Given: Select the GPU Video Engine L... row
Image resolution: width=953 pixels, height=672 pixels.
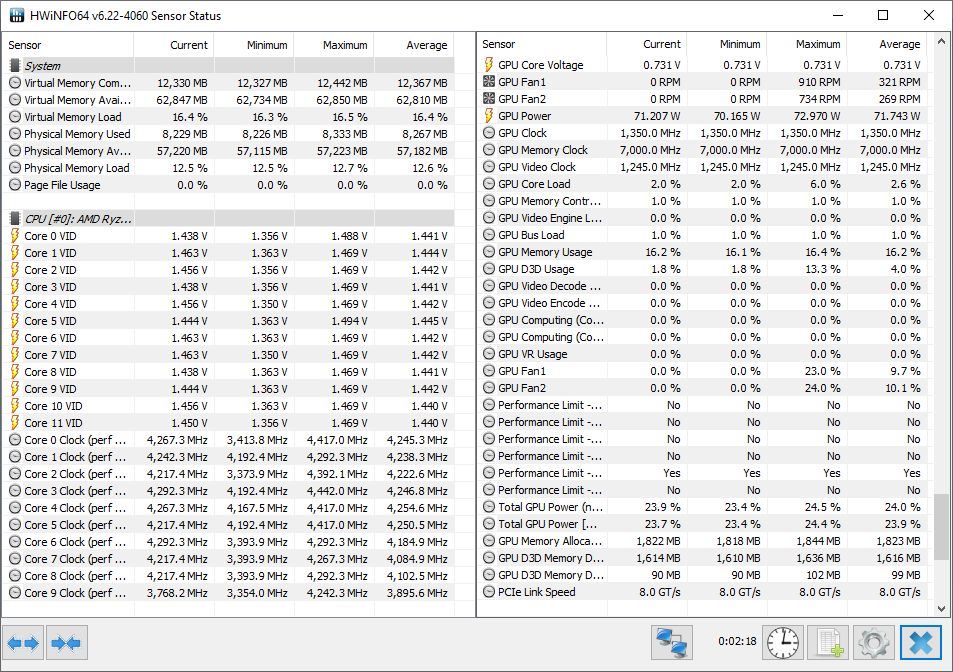Looking at the screenshot, I should point(703,218).
